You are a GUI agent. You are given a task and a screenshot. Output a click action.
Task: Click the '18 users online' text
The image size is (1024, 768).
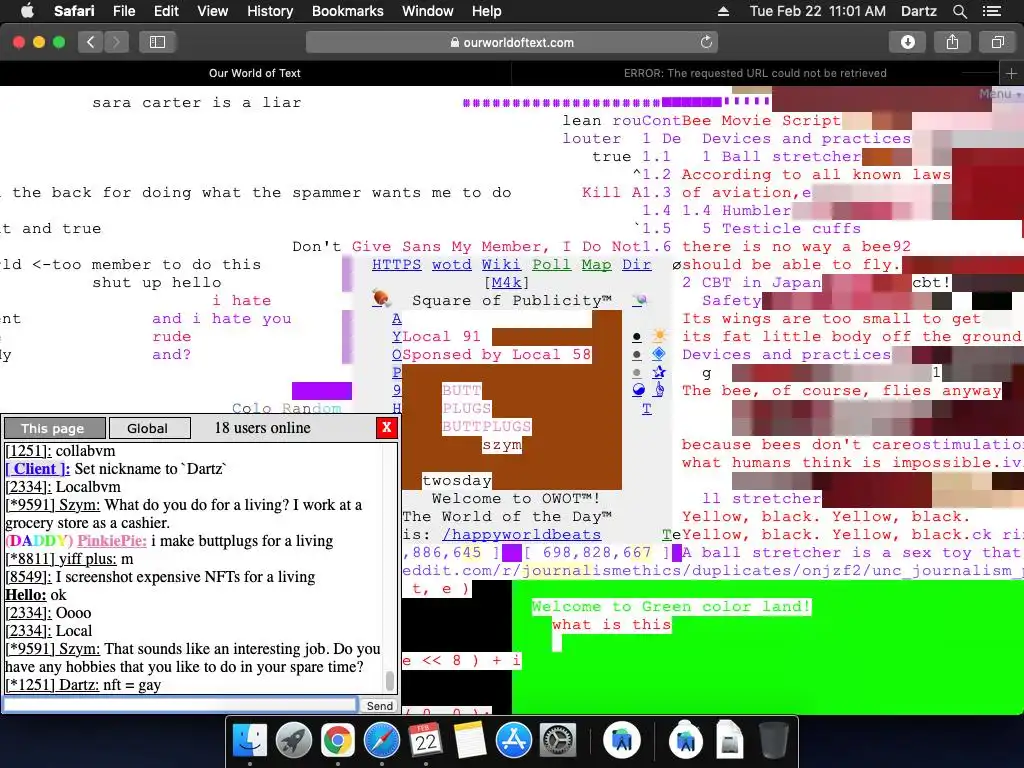point(263,428)
